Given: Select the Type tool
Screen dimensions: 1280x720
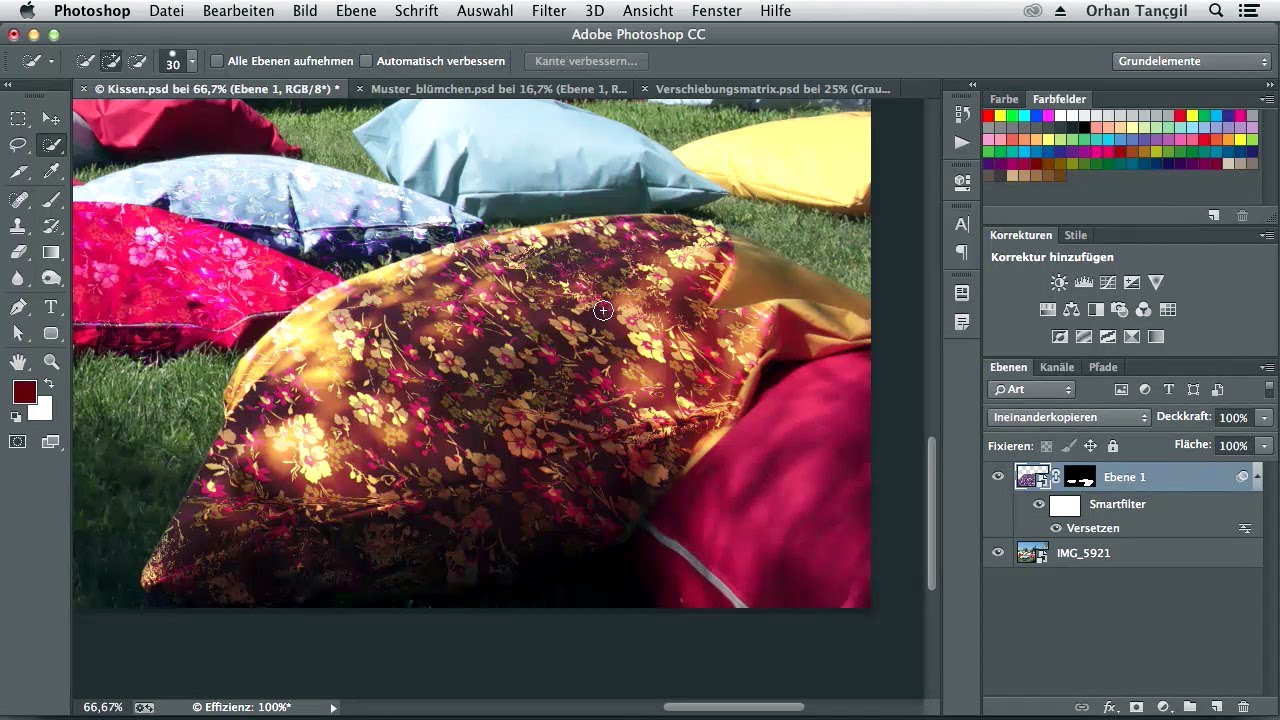Looking at the screenshot, I should pyautogui.click(x=52, y=307).
